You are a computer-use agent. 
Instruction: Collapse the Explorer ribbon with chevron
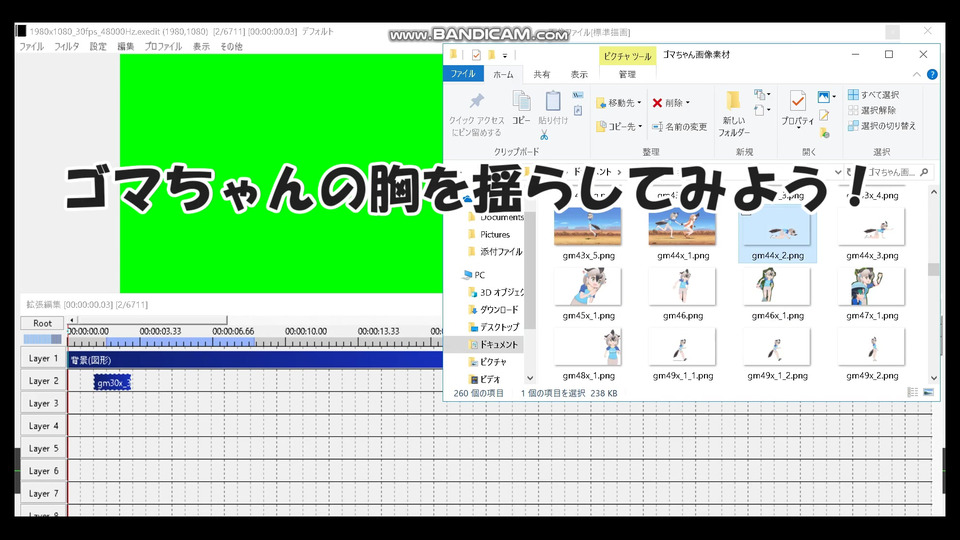[x=917, y=74]
